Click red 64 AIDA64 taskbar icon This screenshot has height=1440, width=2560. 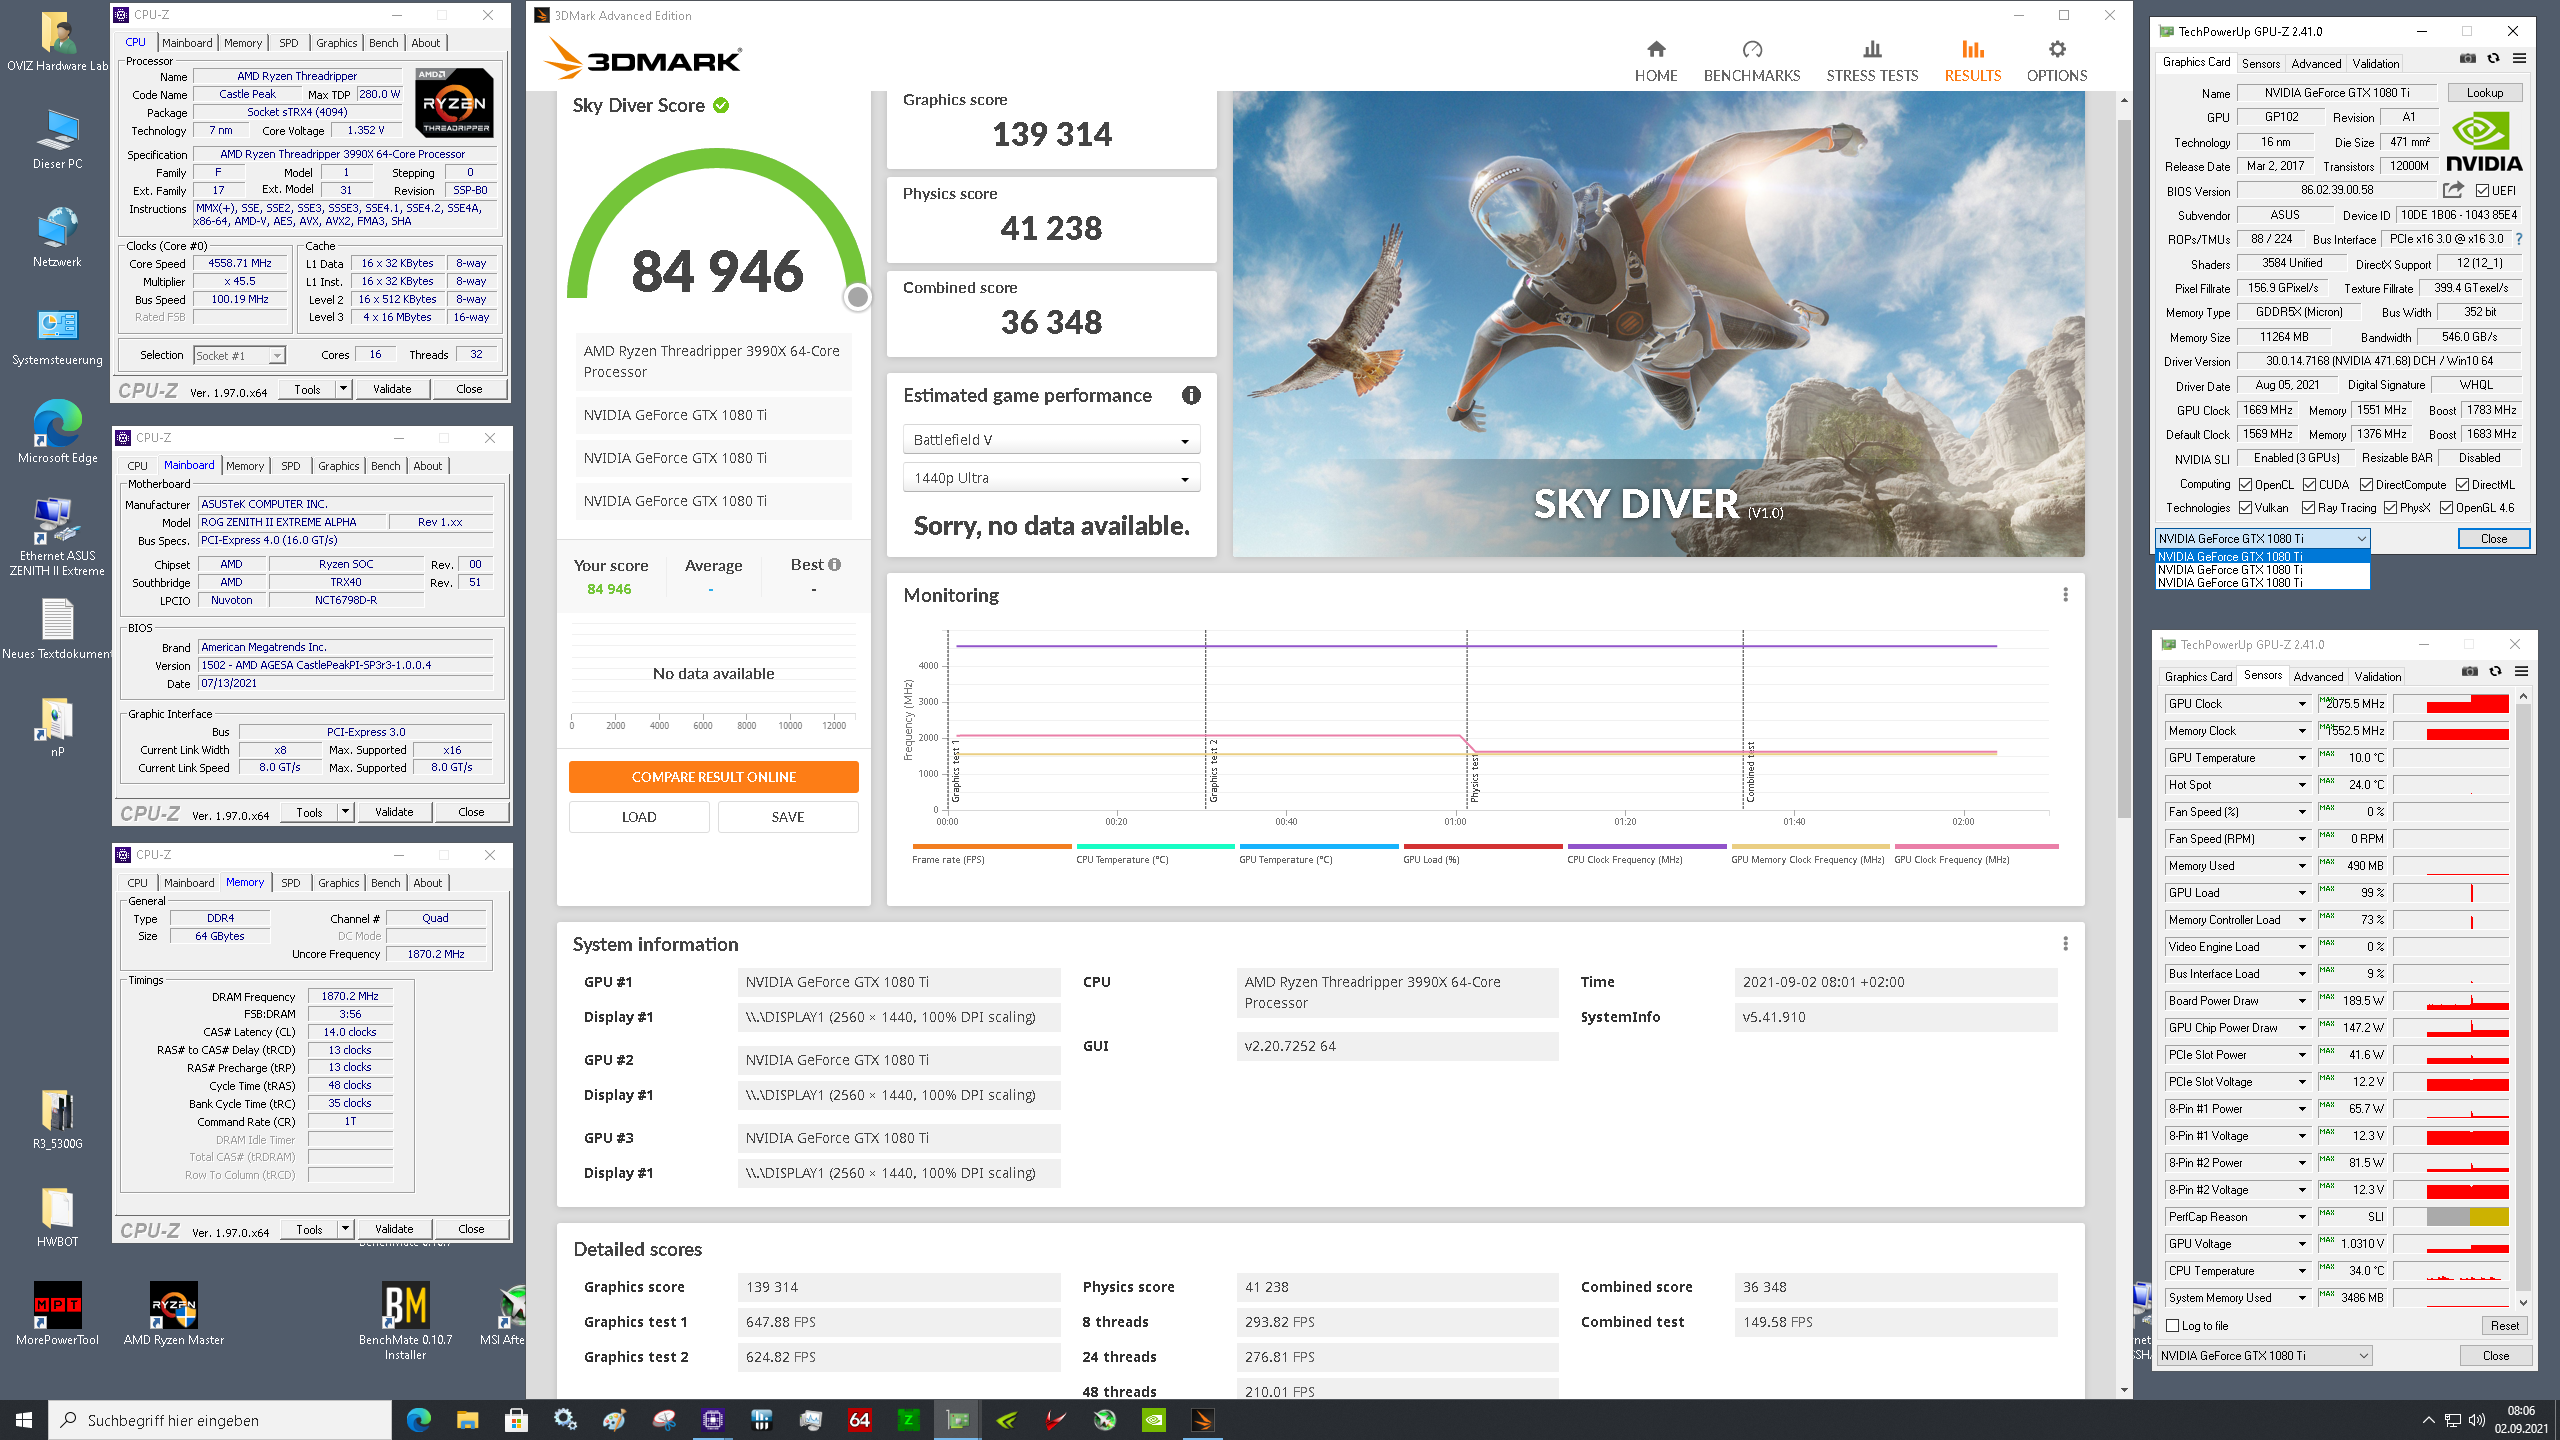[x=859, y=1420]
